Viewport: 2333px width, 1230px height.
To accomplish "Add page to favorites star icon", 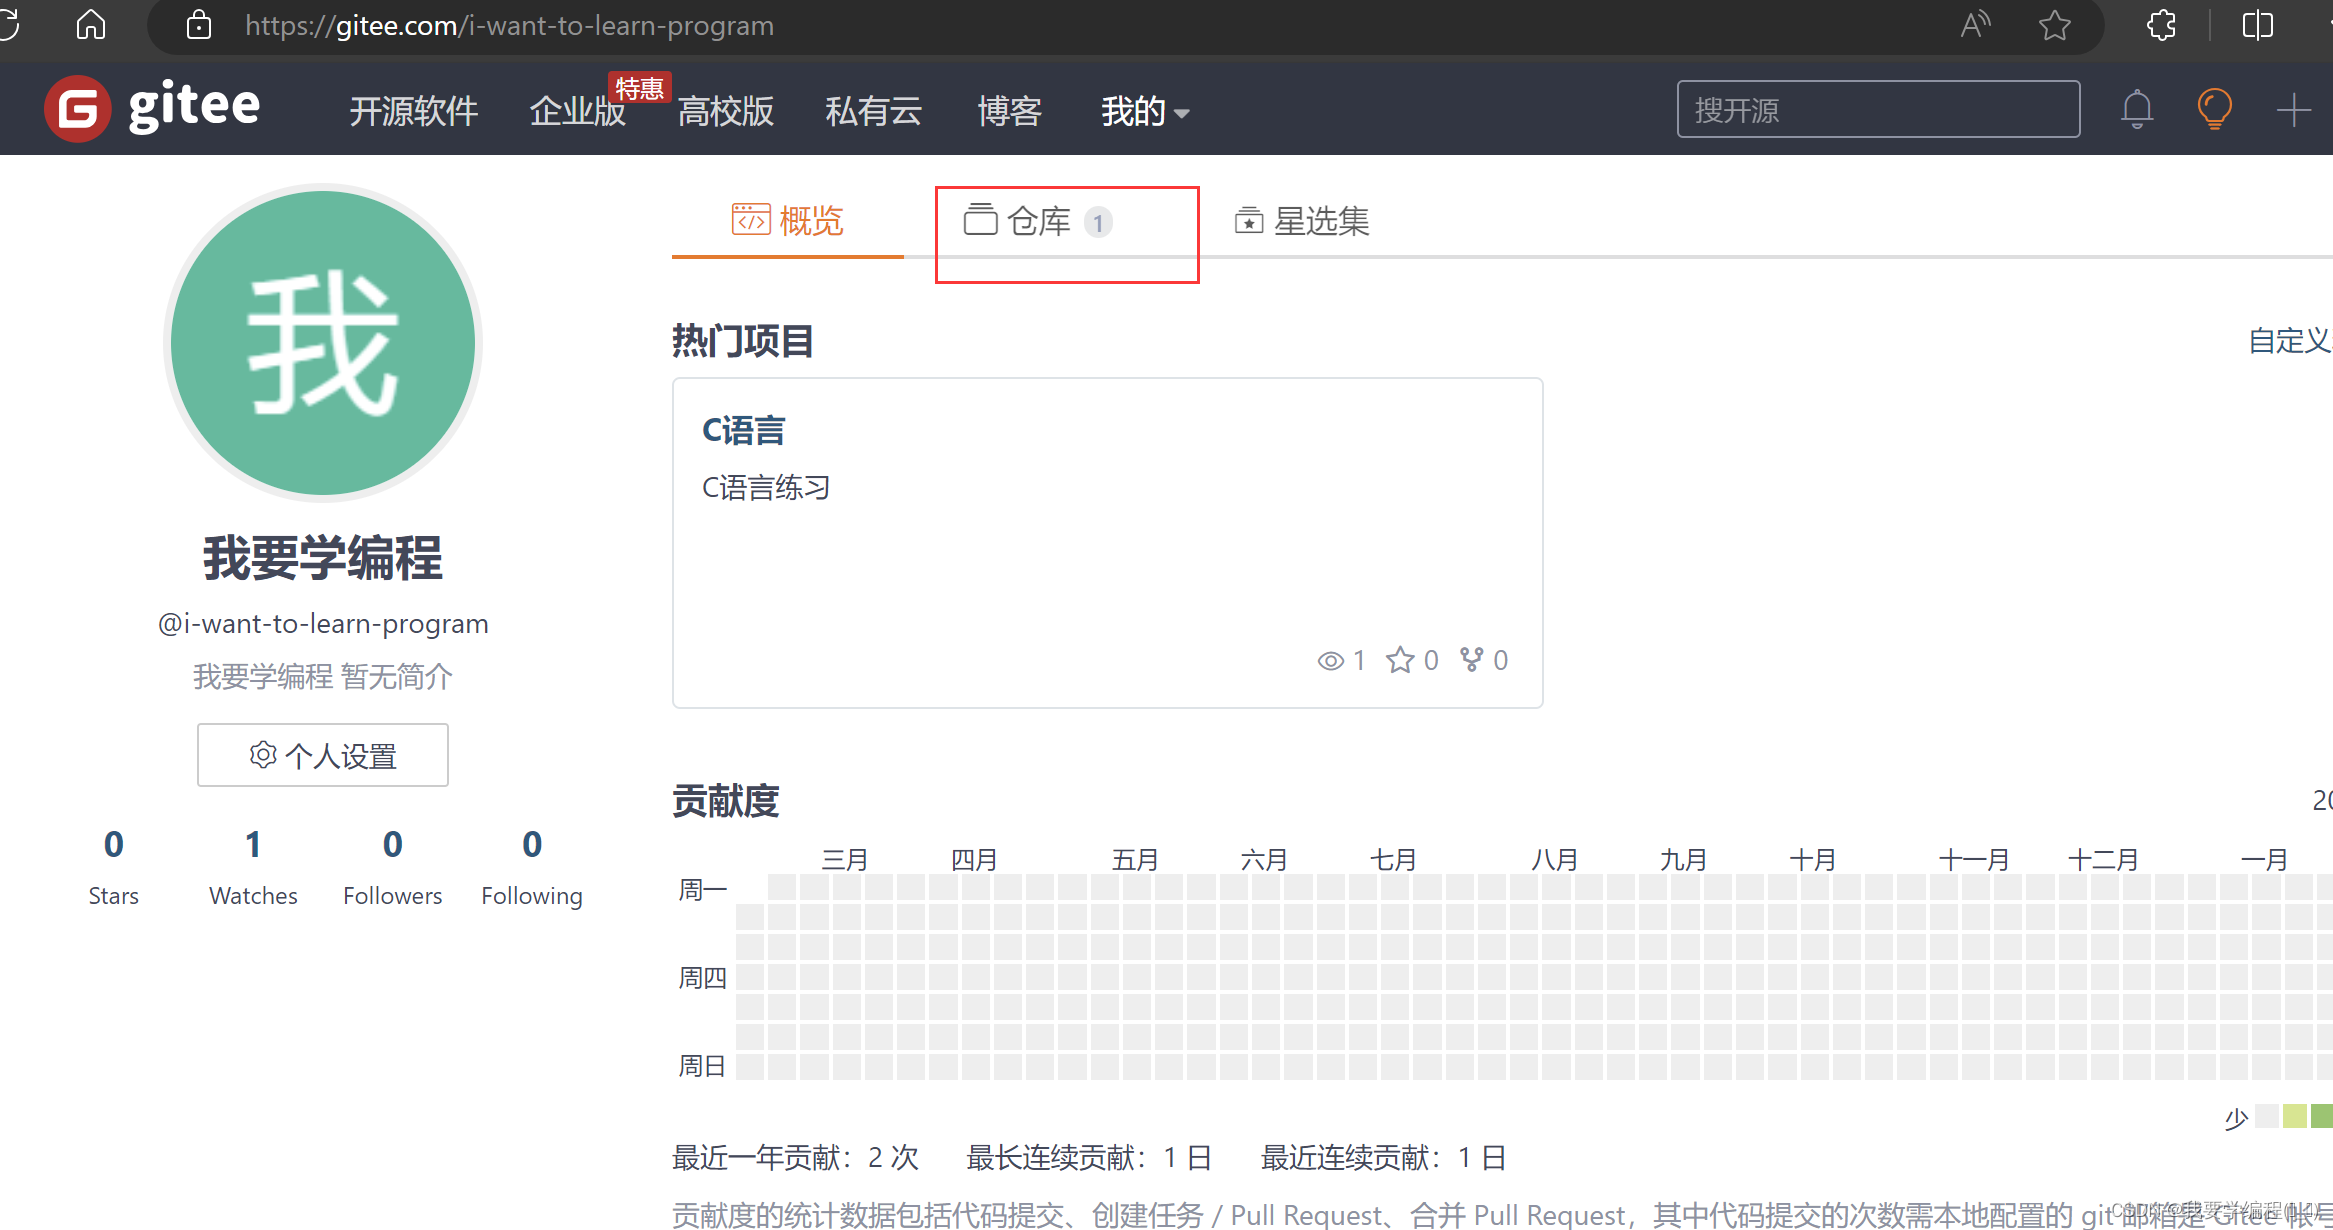I will (2054, 25).
